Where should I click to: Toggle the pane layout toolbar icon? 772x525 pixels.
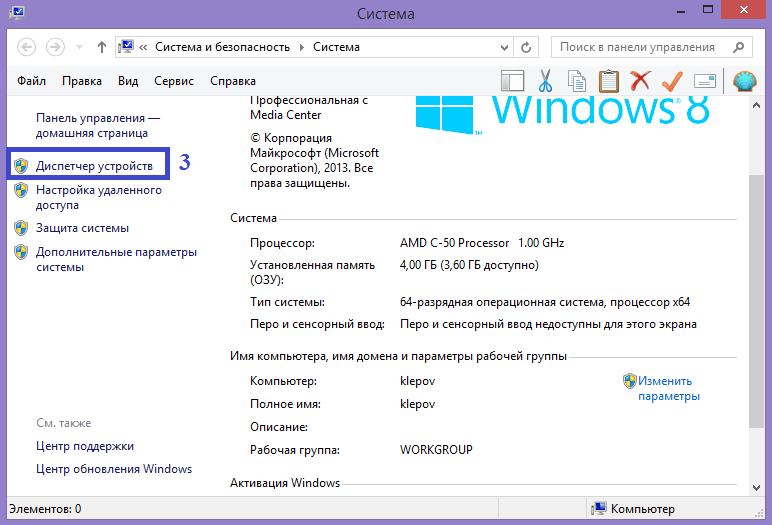[x=513, y=81]
